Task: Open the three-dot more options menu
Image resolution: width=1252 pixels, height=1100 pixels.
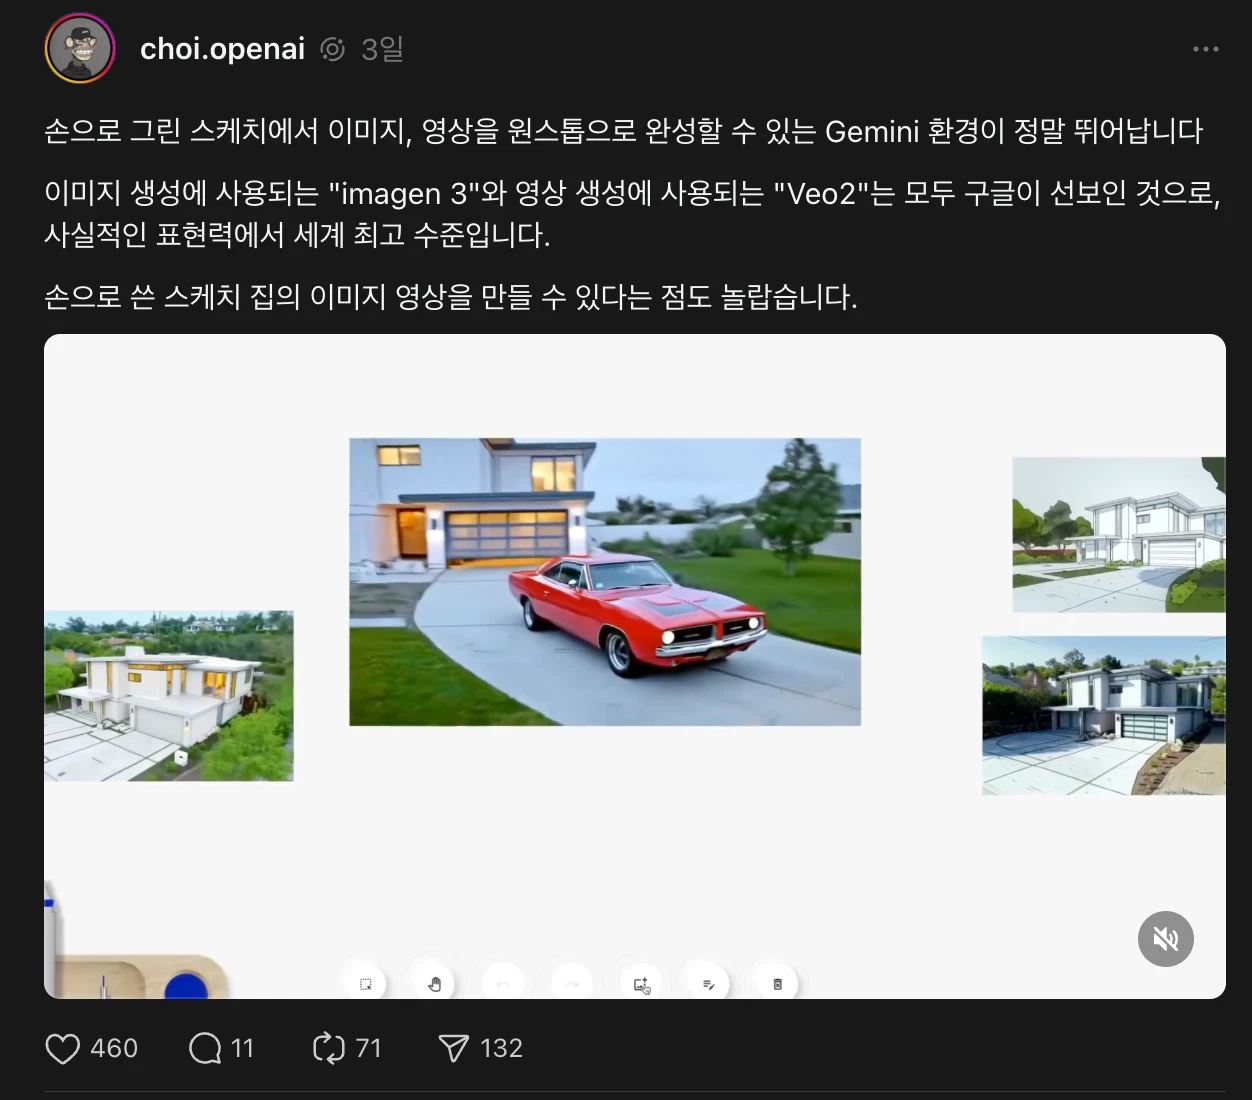Action: [1205, 49]
